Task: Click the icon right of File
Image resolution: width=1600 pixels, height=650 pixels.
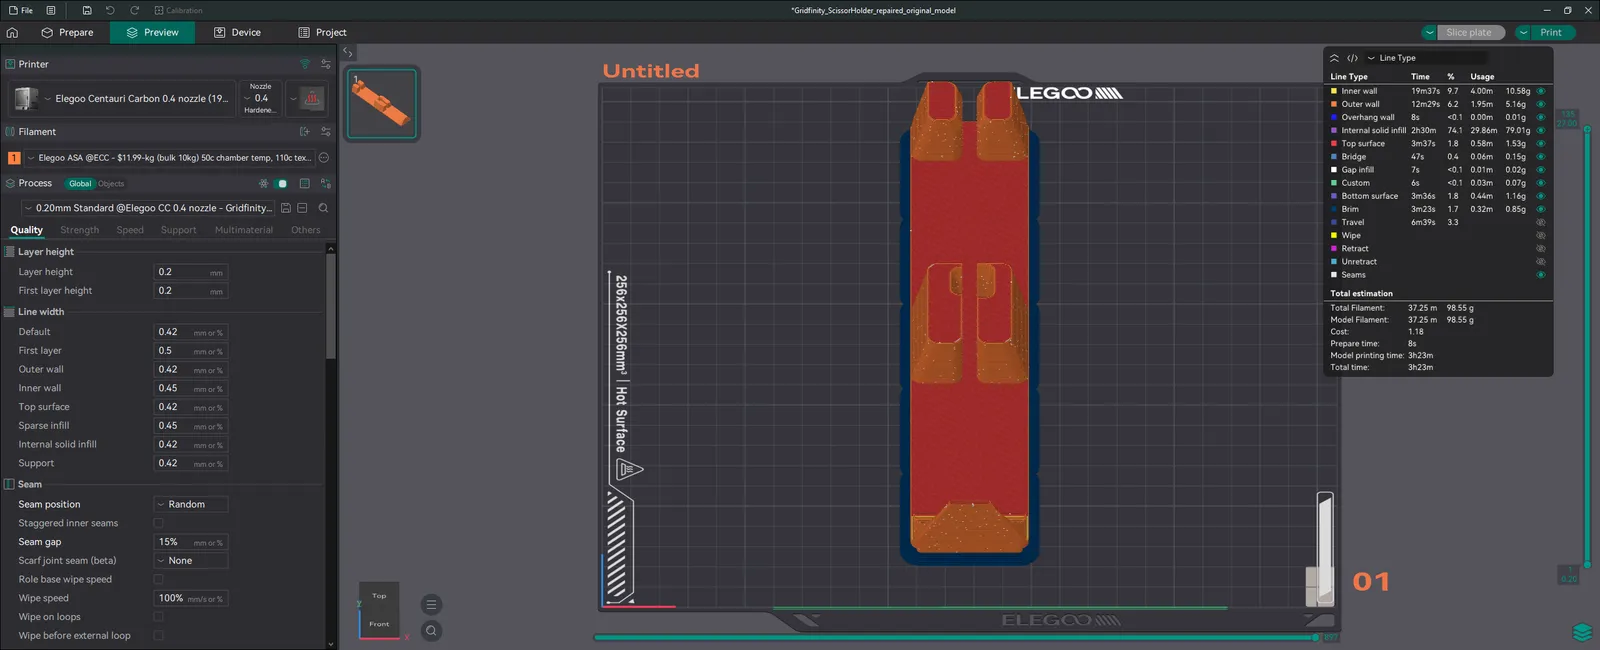Action: click(x=51, y=10)
